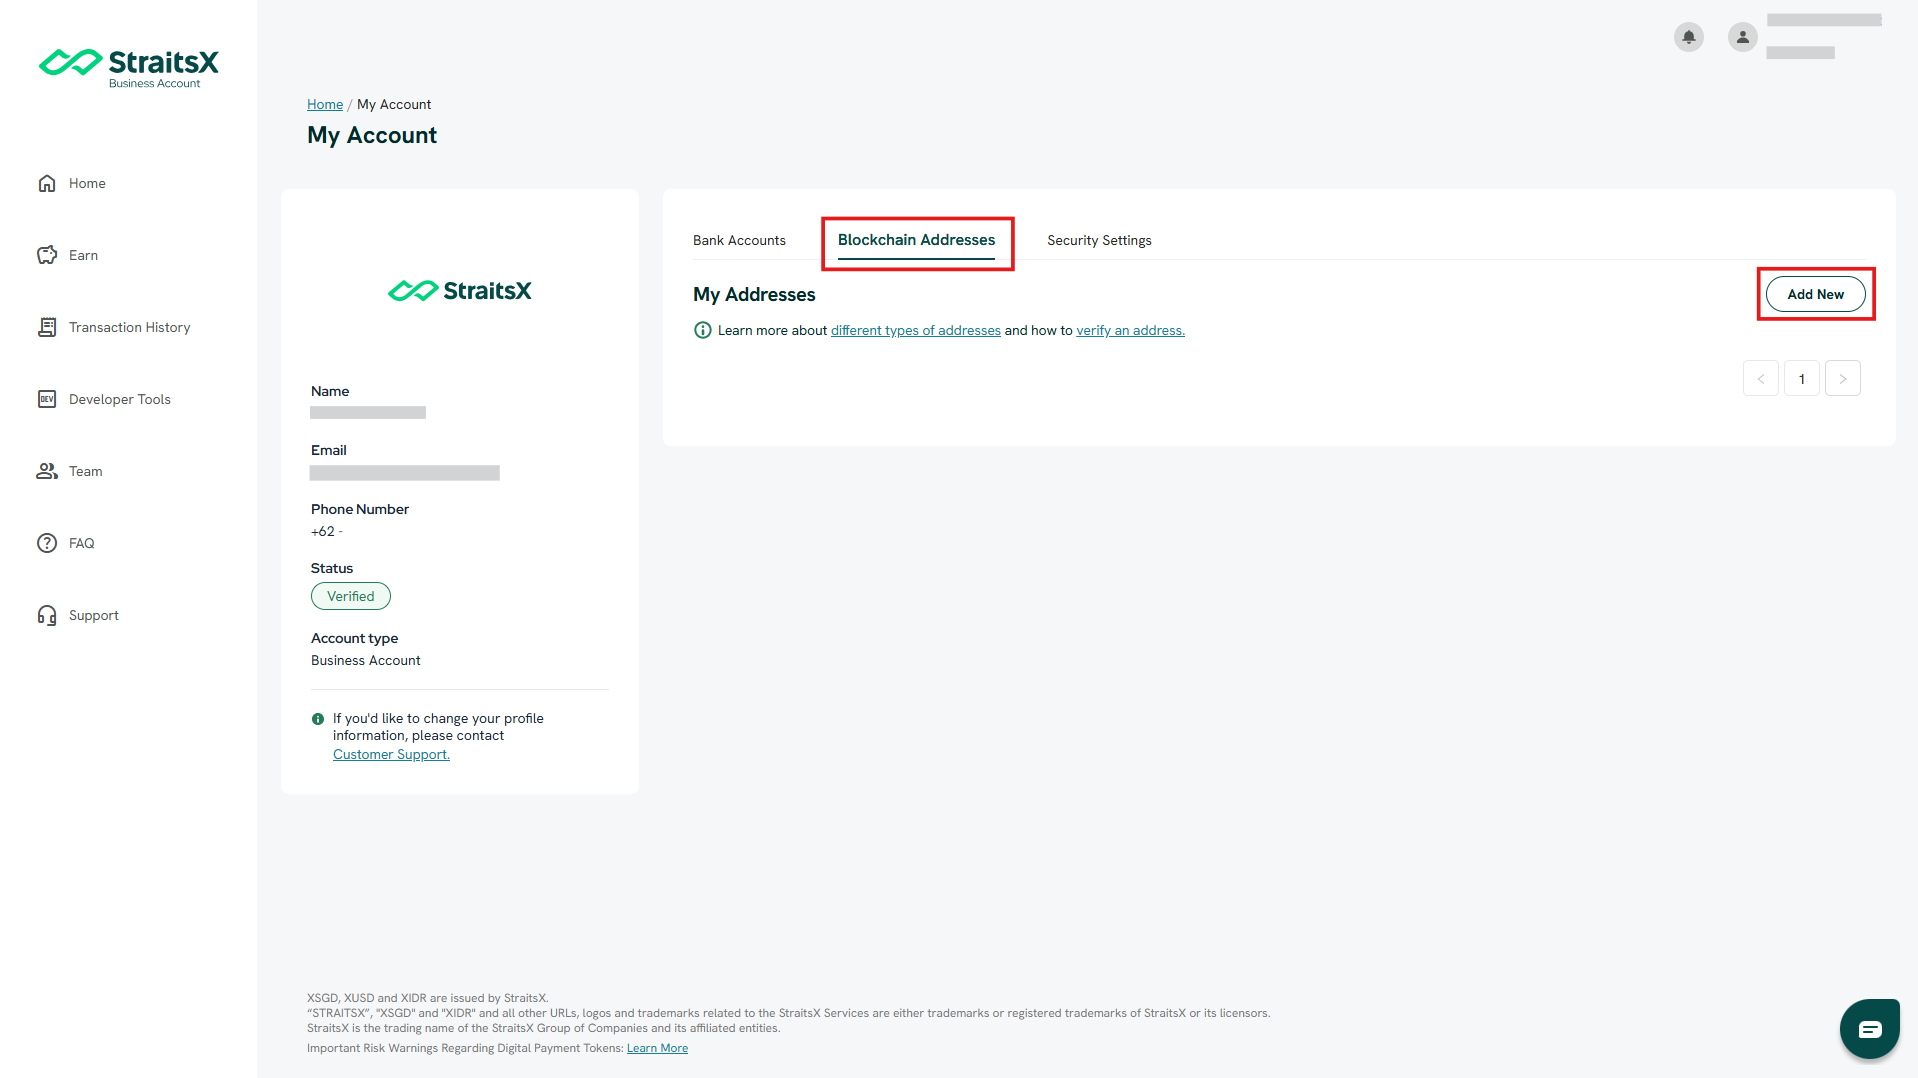Click the Earn piggy bank icon

[47, 255]
